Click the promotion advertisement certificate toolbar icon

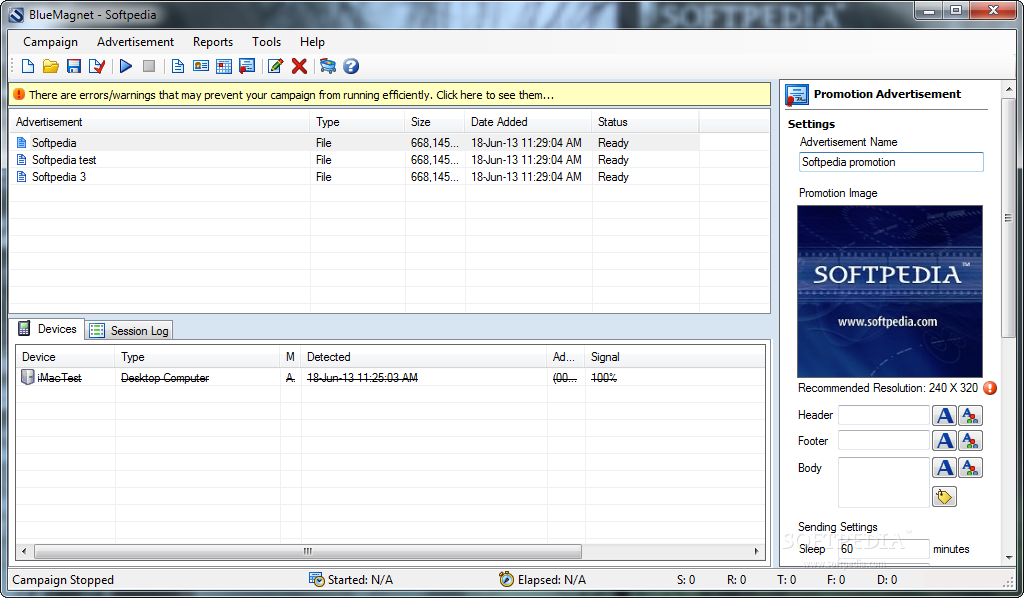click(247, 66)
